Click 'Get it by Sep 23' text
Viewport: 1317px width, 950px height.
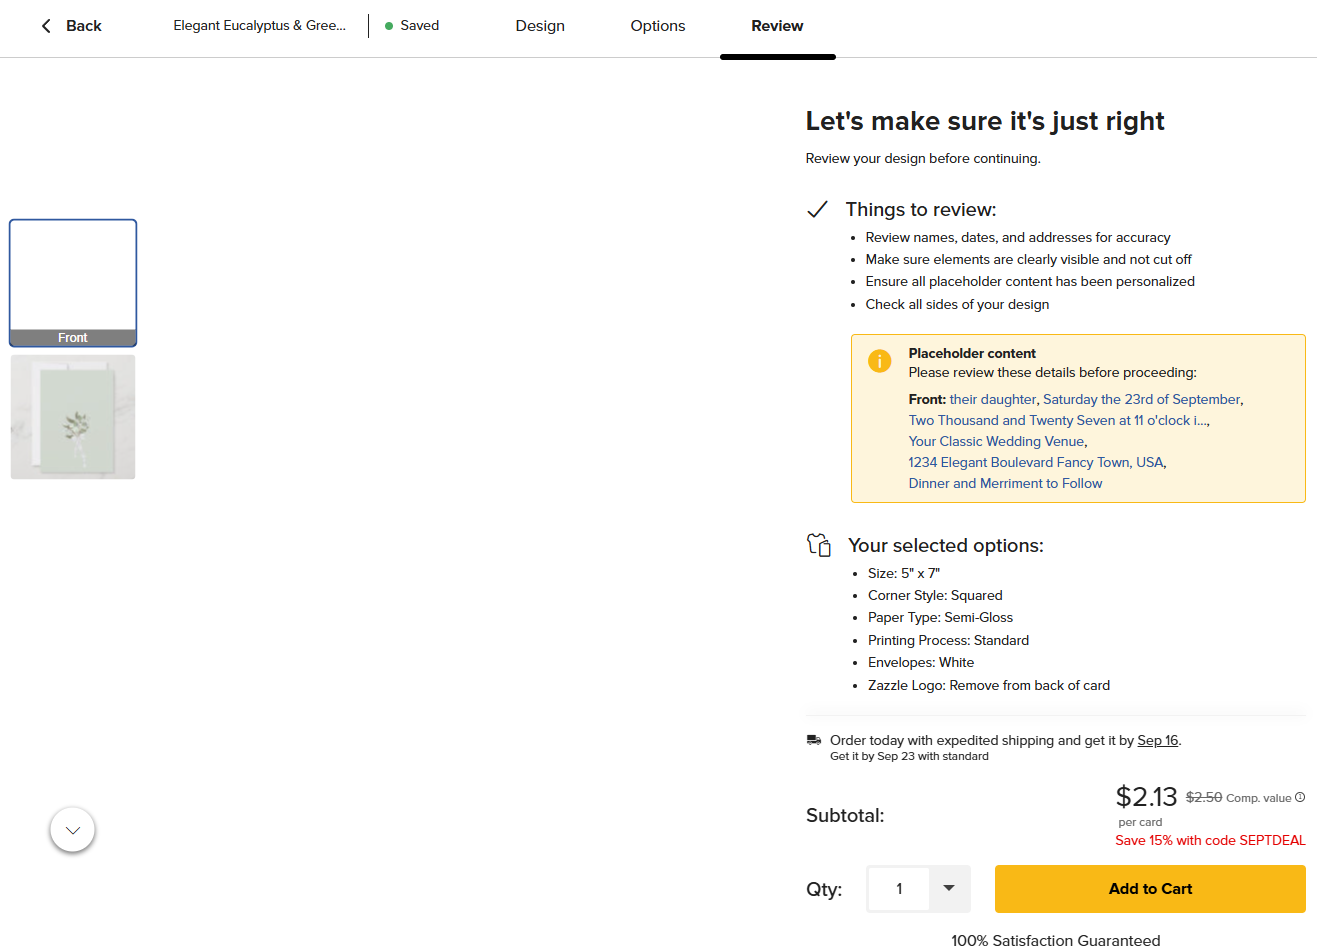point(909,756)
